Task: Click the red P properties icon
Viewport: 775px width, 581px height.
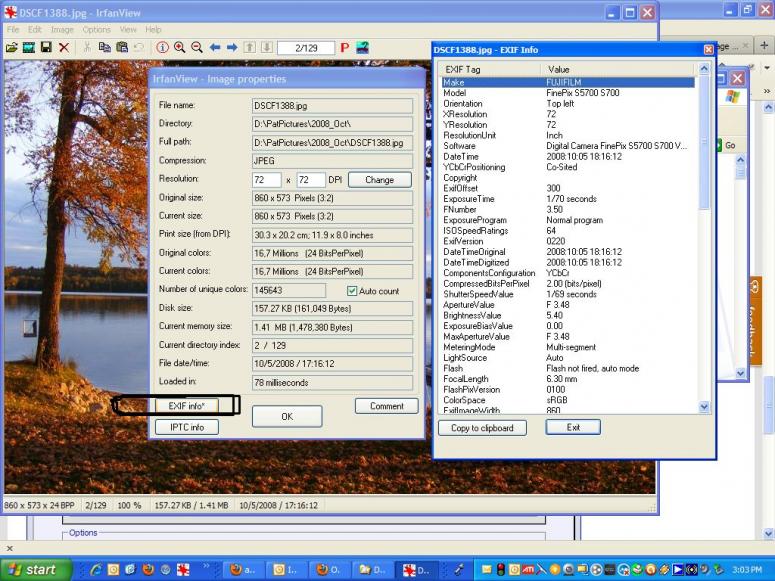Action: point(345,47)
